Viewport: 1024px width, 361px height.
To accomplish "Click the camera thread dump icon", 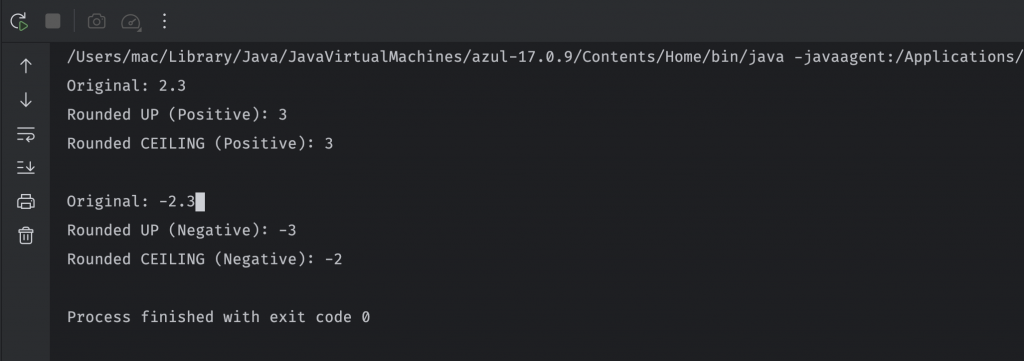I will (x=97, y=22).
